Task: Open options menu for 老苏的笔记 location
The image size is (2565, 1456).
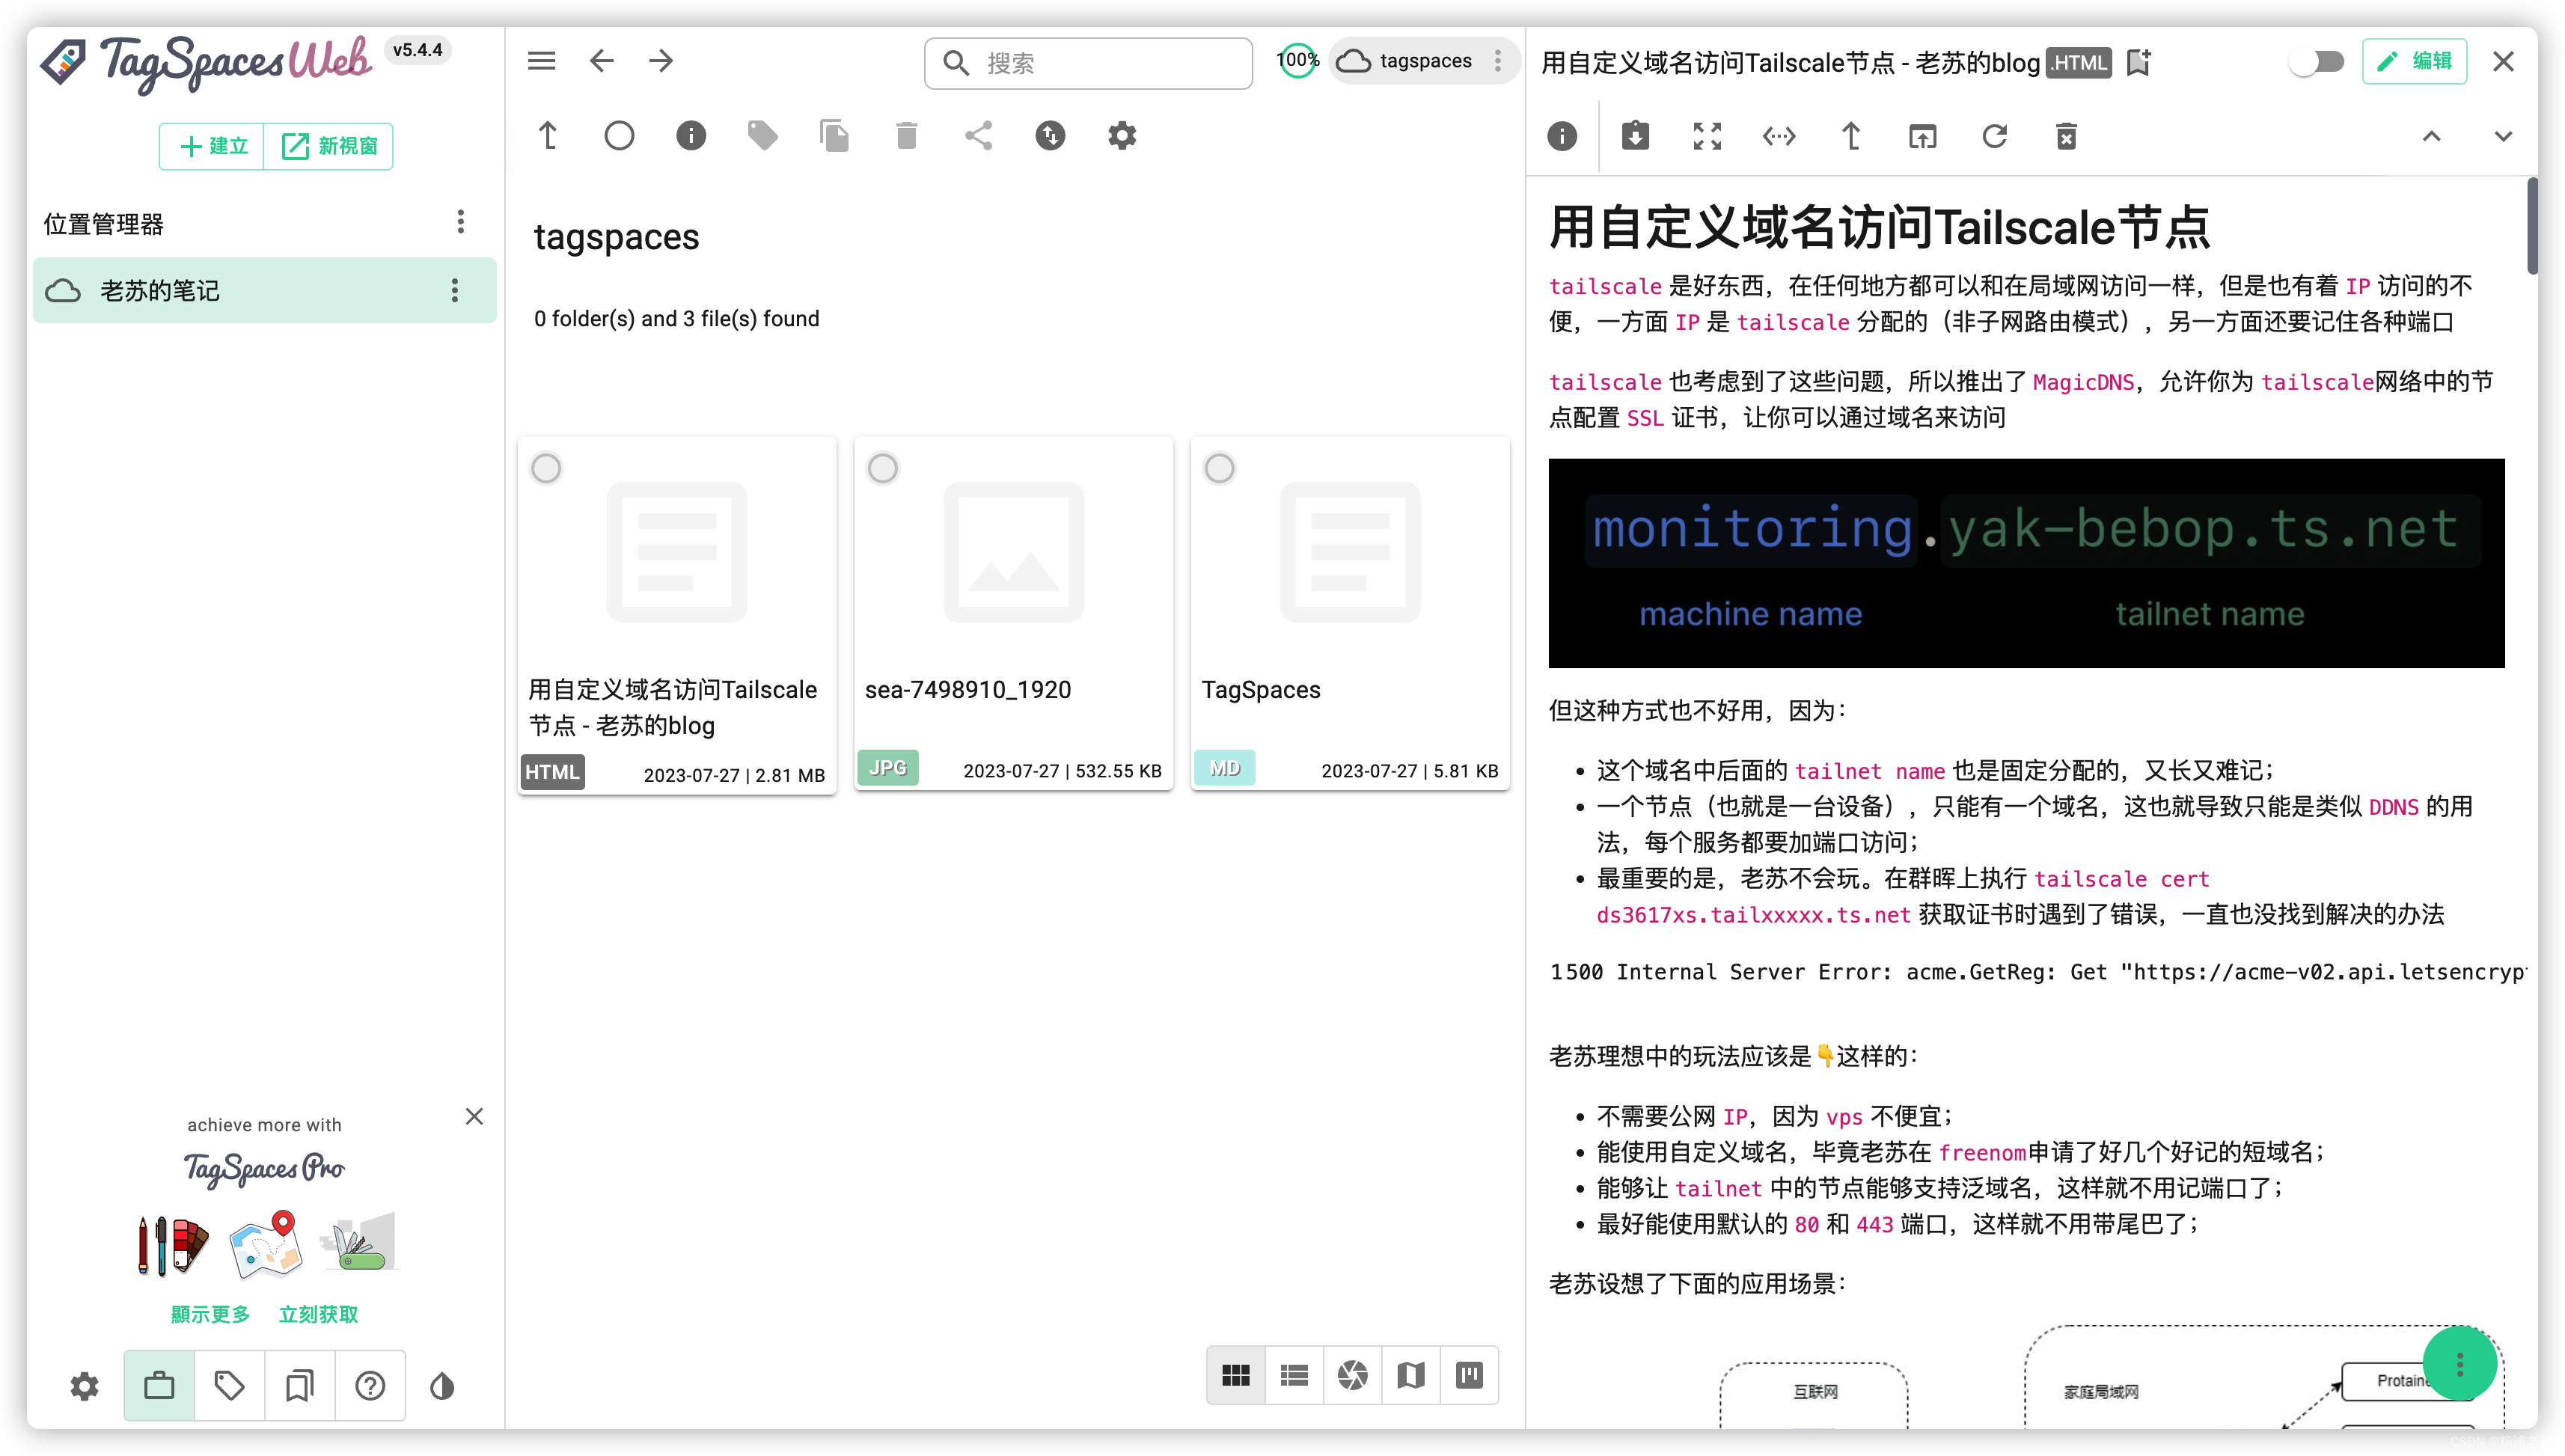Action: tap(455, 290)
